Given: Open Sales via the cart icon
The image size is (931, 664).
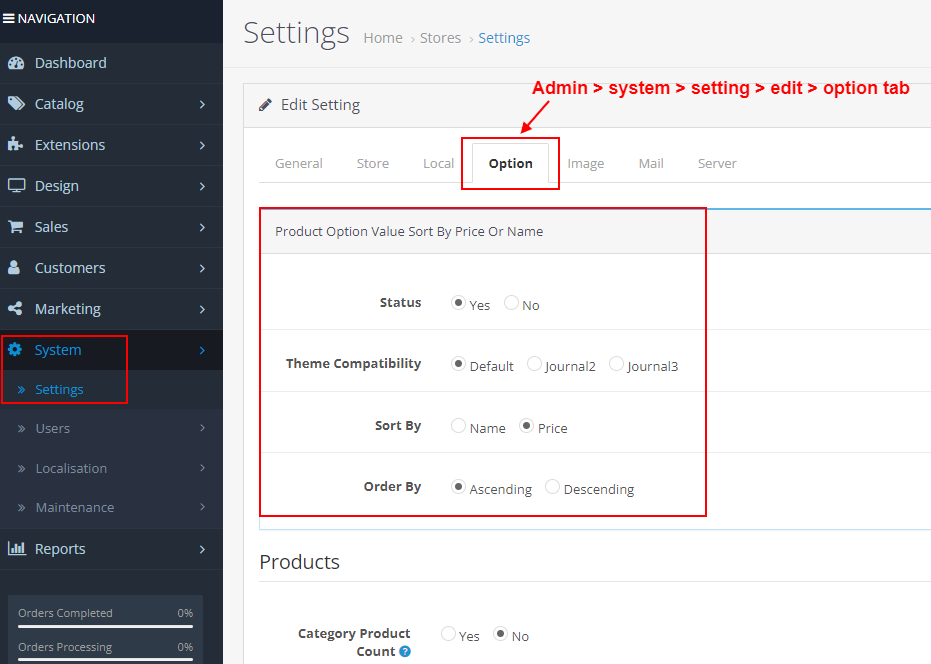Looking at the screenshot, I should 18,226.
